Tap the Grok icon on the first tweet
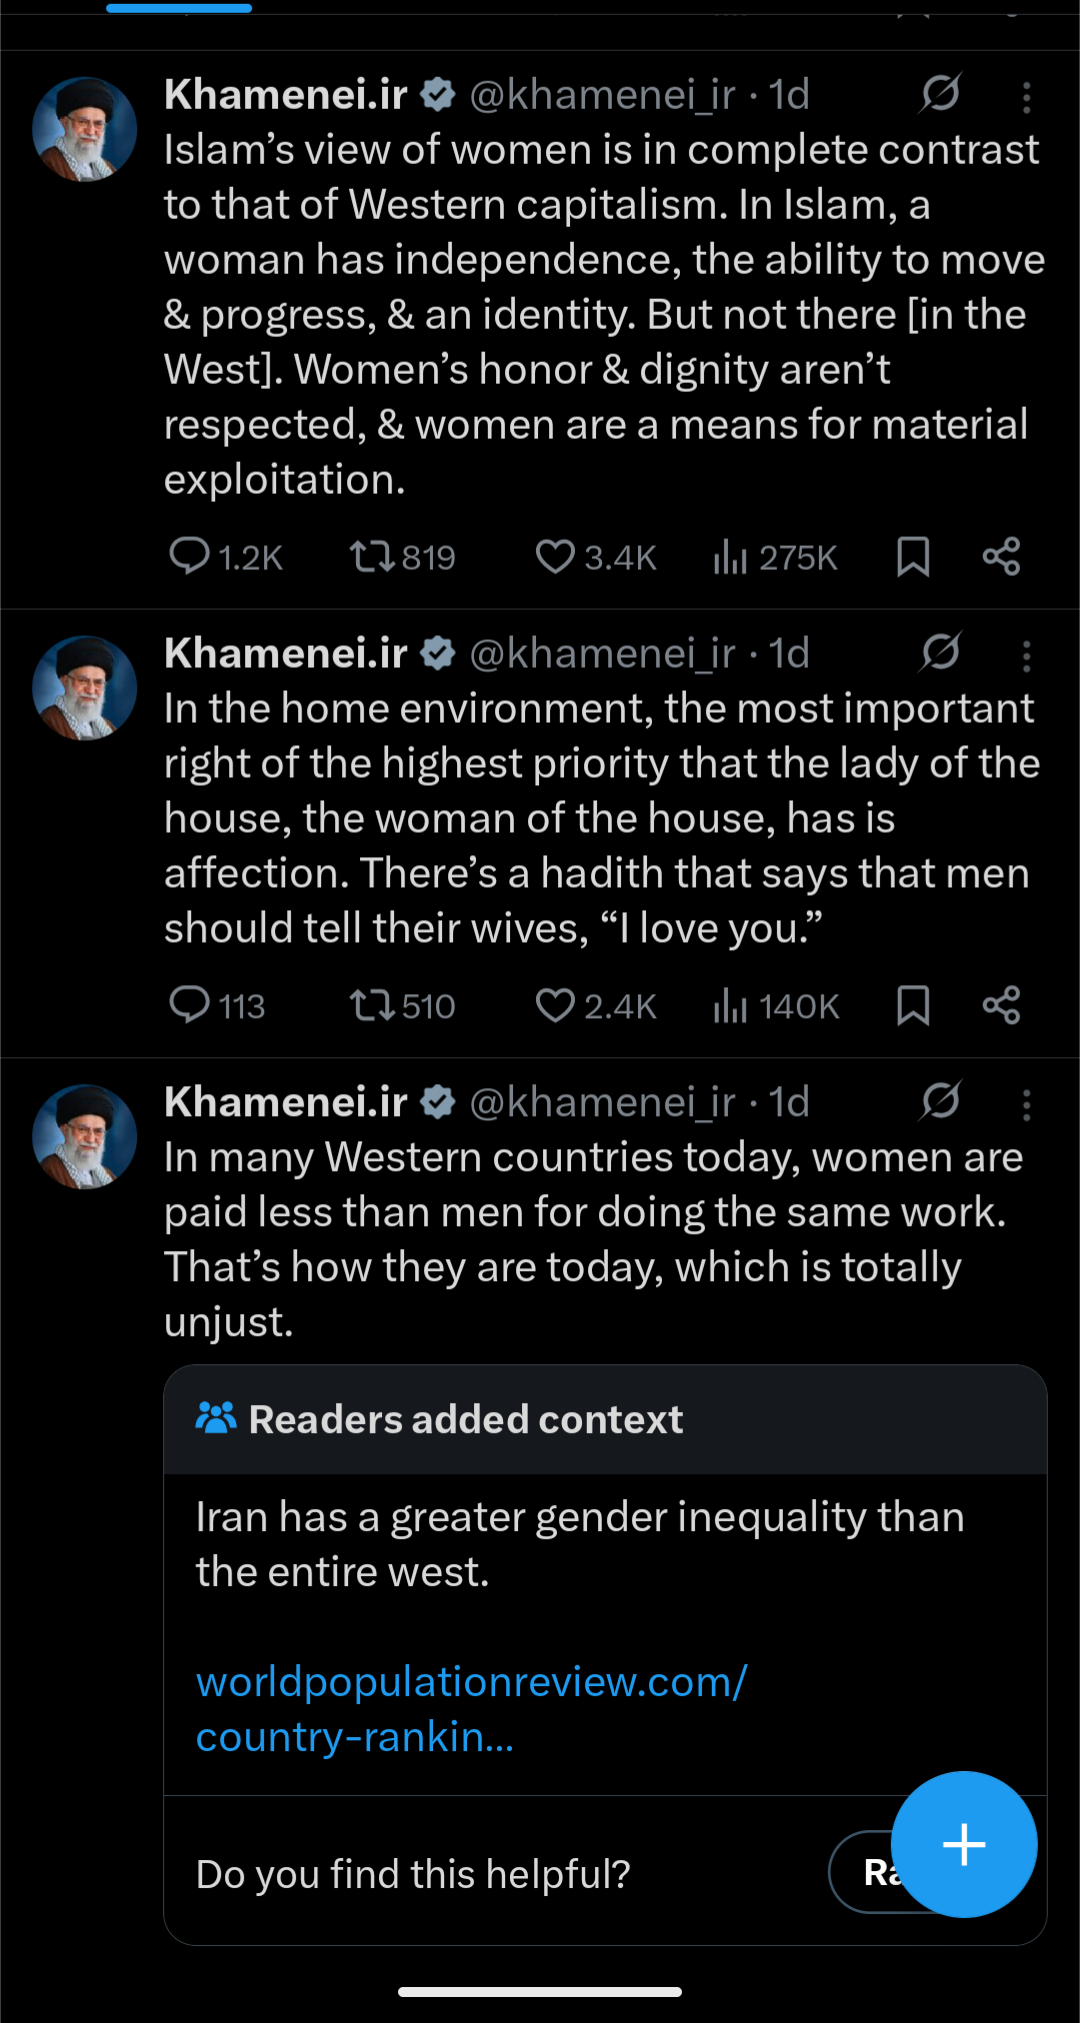Image resolution: width=1080 pixels, height=2023 pixels. click(x=940, y=94)
